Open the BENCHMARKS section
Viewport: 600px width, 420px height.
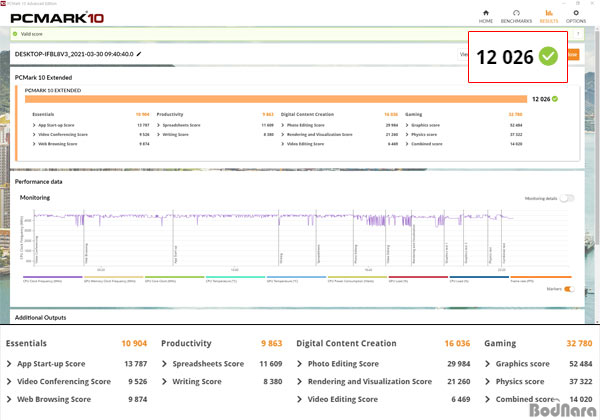point(516,16)
